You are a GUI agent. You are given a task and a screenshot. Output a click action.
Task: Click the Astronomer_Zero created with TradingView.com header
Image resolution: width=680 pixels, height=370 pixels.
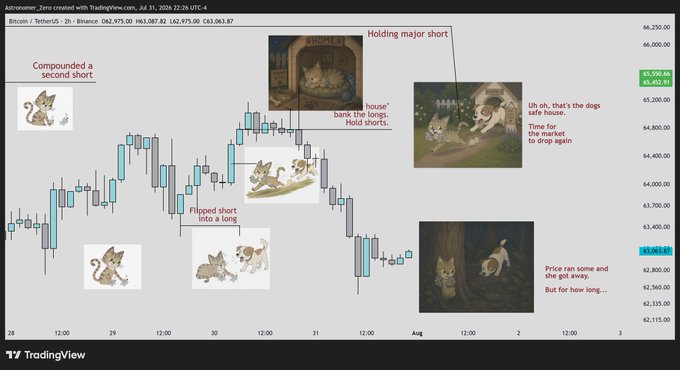[x=105, y=7]
